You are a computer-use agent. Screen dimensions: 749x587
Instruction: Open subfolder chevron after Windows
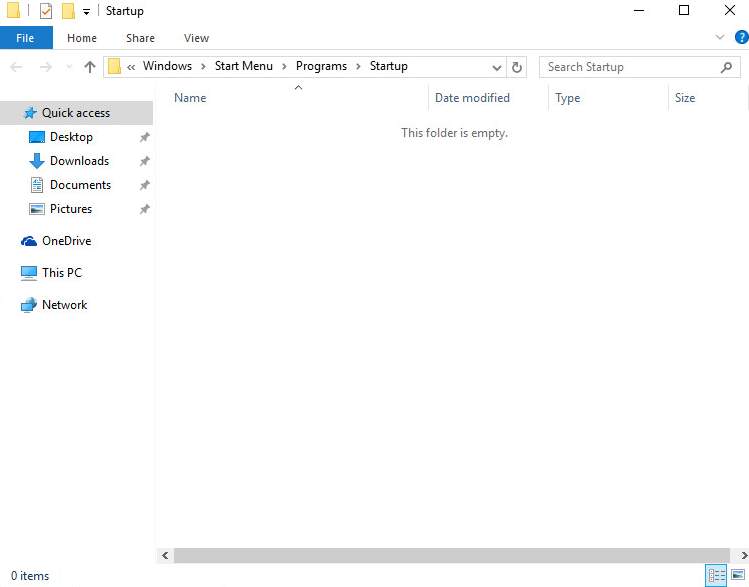tap(203, 67)
